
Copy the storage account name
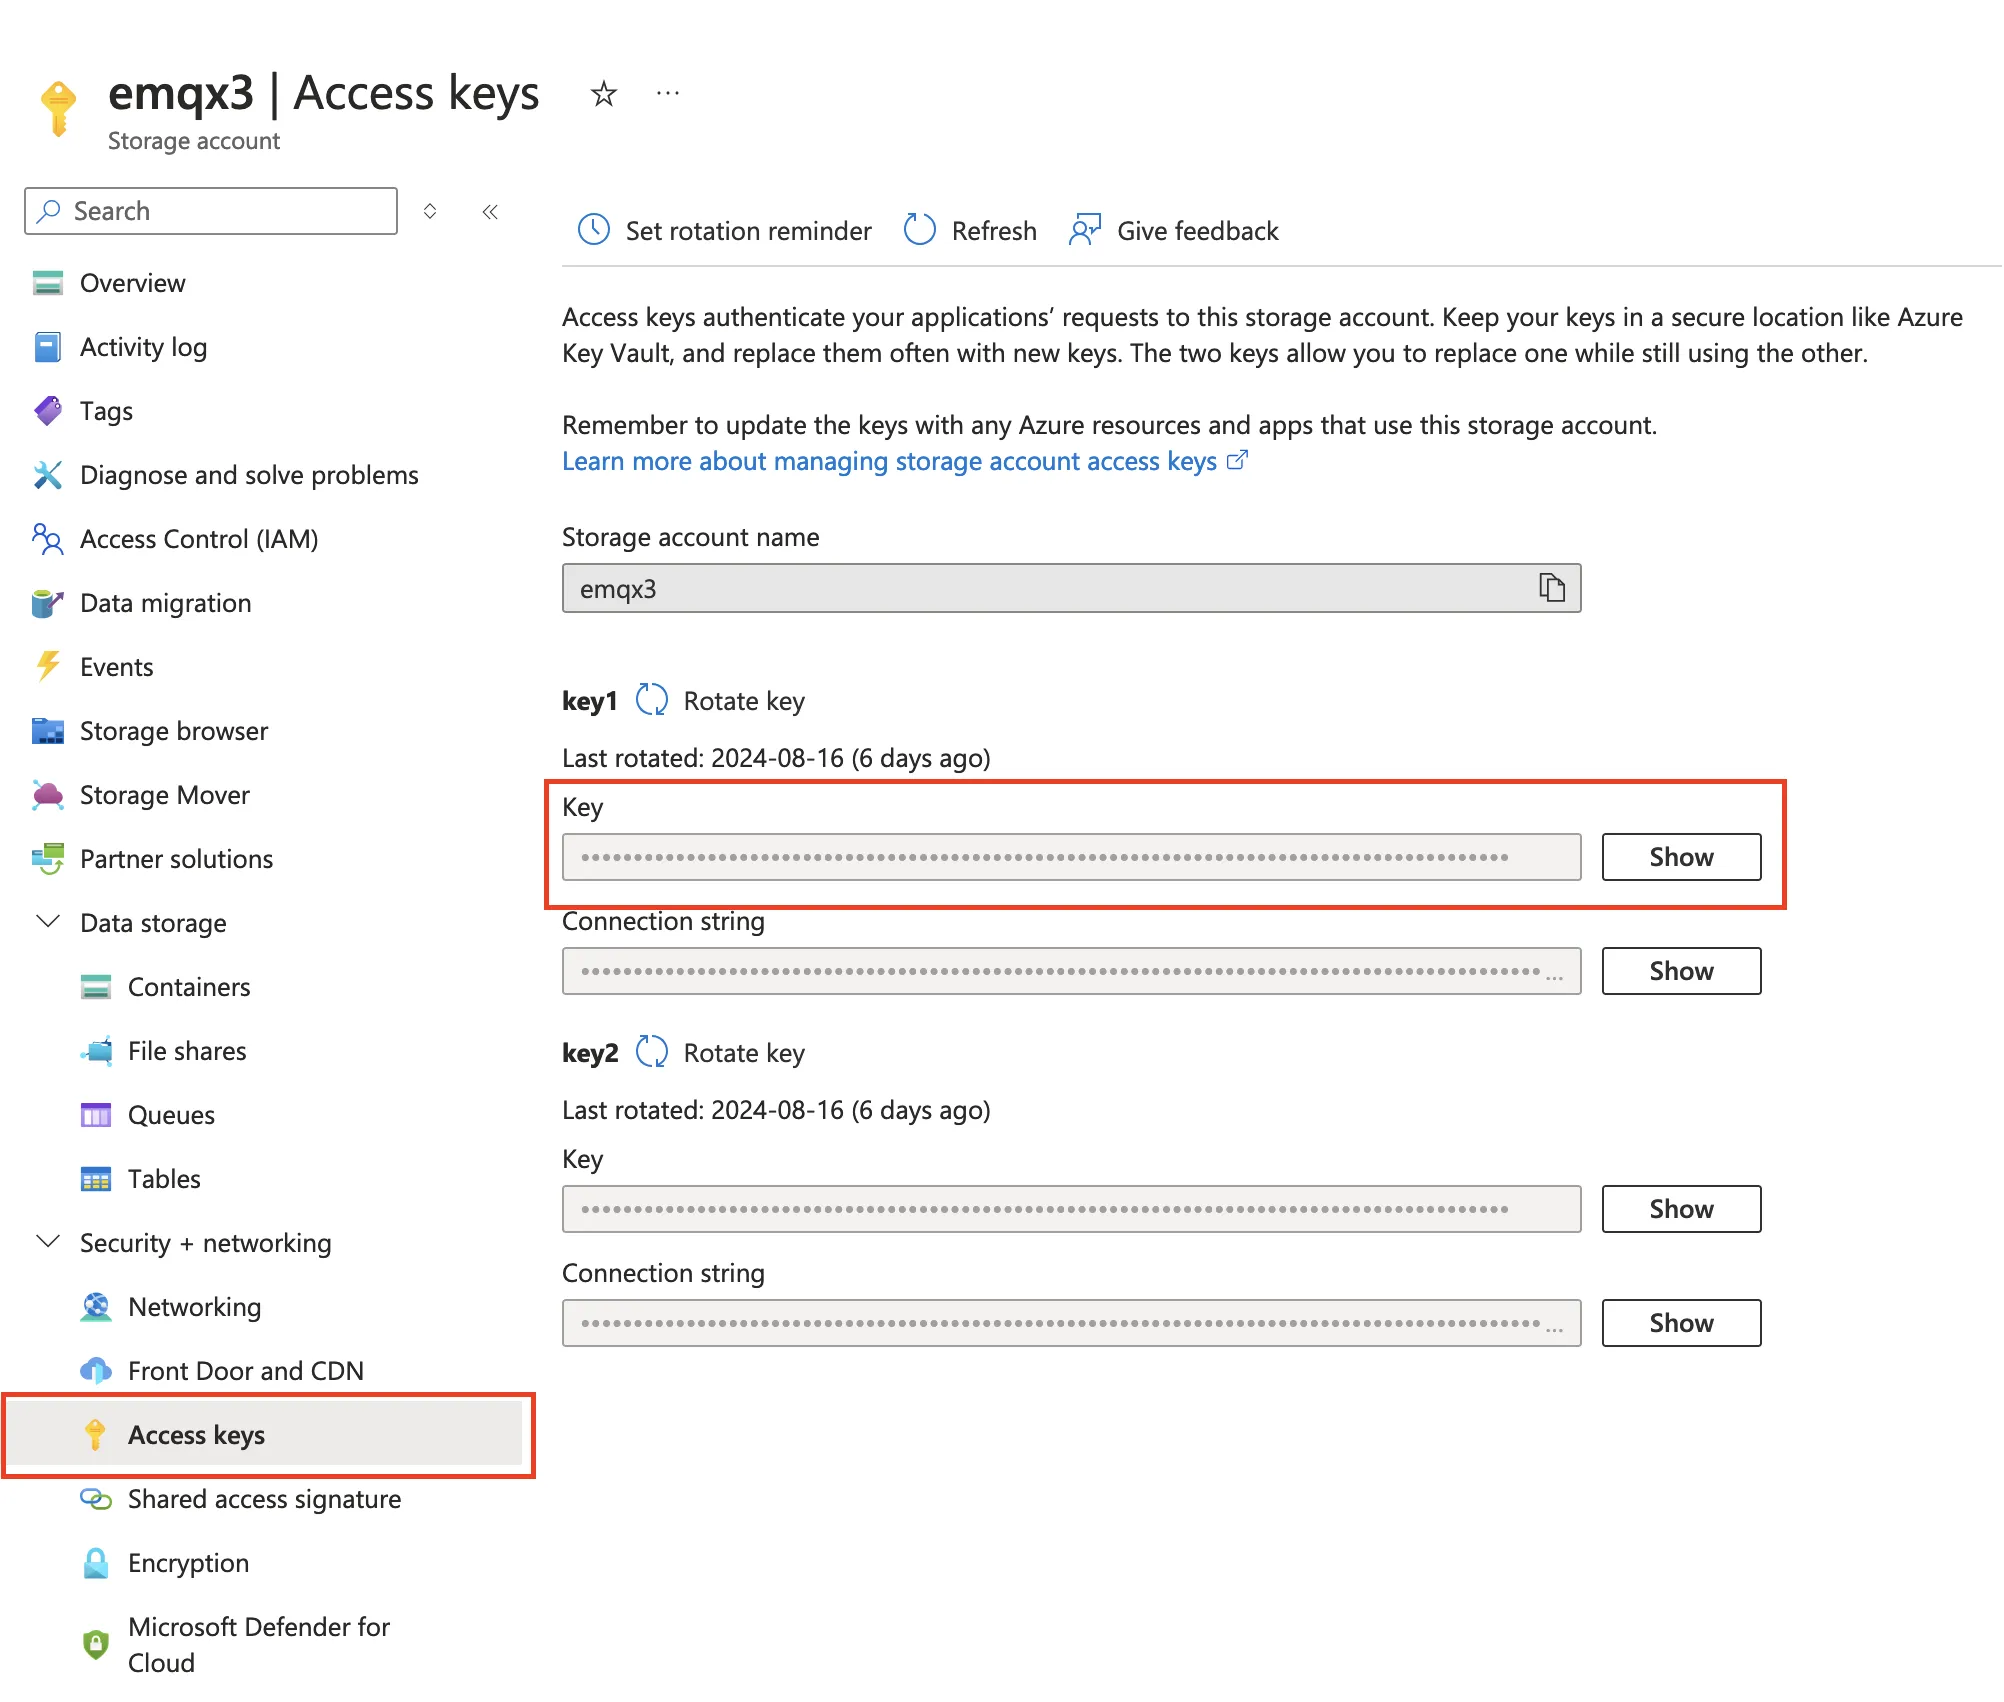[1551, 588]
